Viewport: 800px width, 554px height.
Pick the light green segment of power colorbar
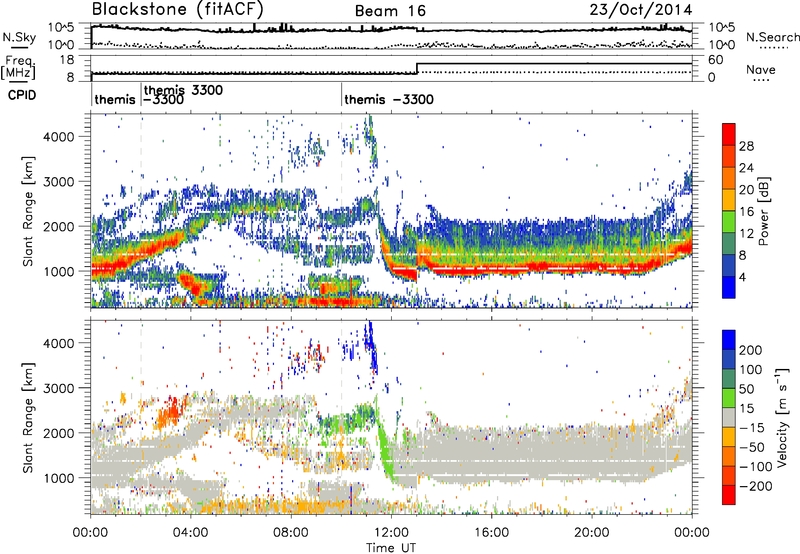coord(729,222)
